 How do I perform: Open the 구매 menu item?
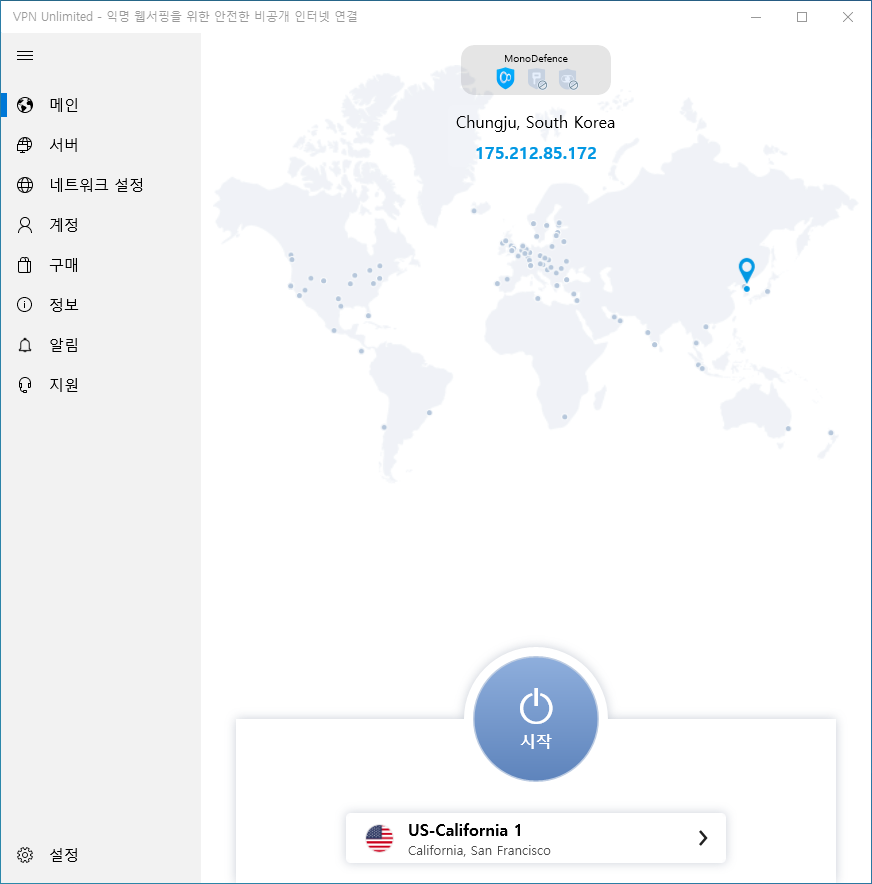coord(101,265)
